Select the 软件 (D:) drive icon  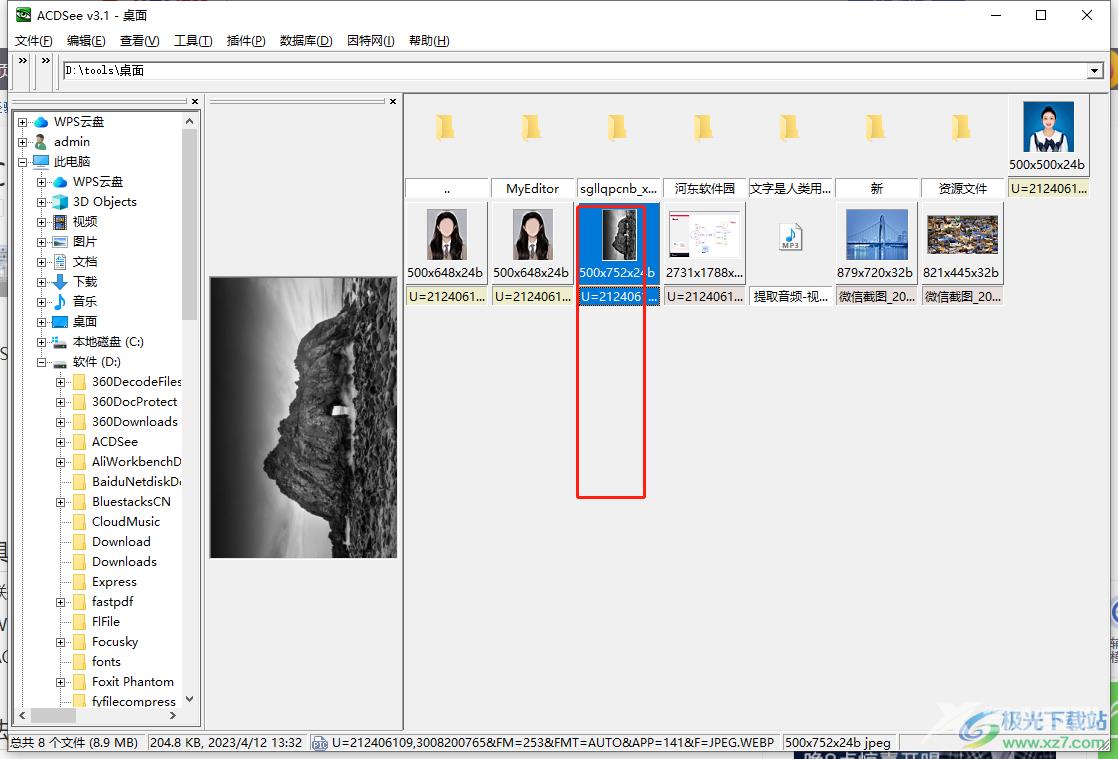click(x=61, y=362)
